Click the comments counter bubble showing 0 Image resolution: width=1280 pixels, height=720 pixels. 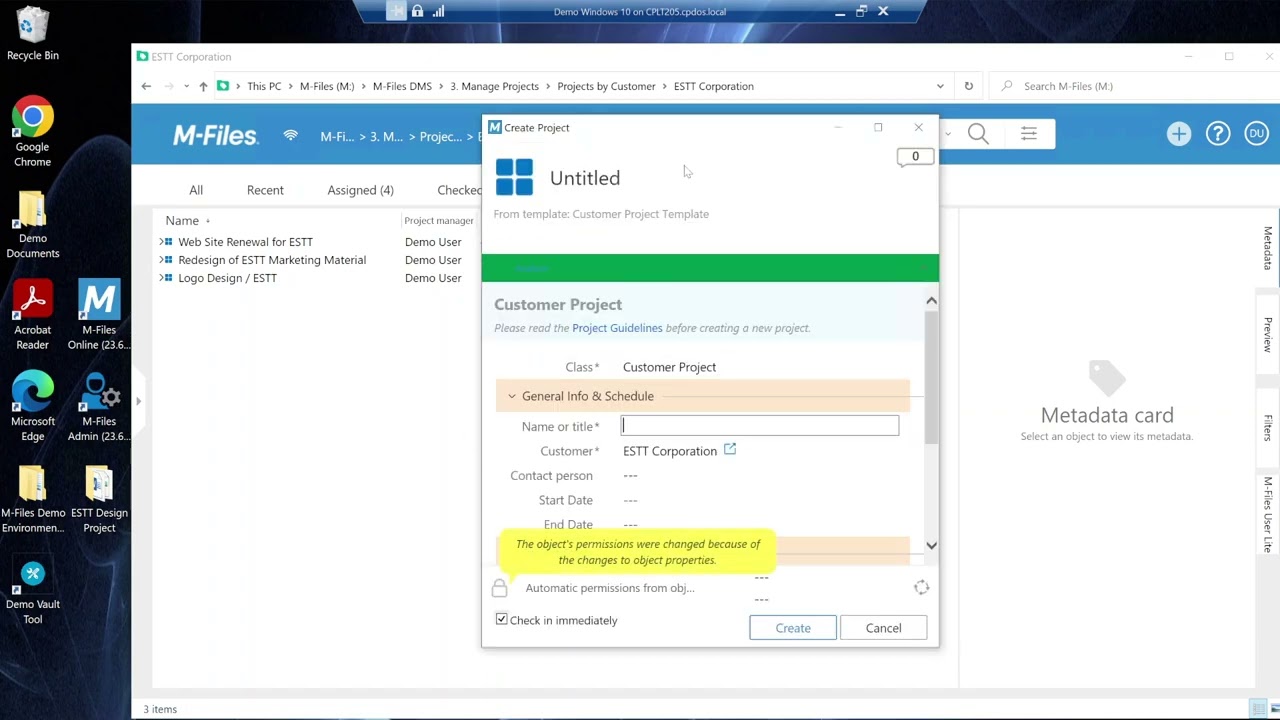(x=915, y=157)
